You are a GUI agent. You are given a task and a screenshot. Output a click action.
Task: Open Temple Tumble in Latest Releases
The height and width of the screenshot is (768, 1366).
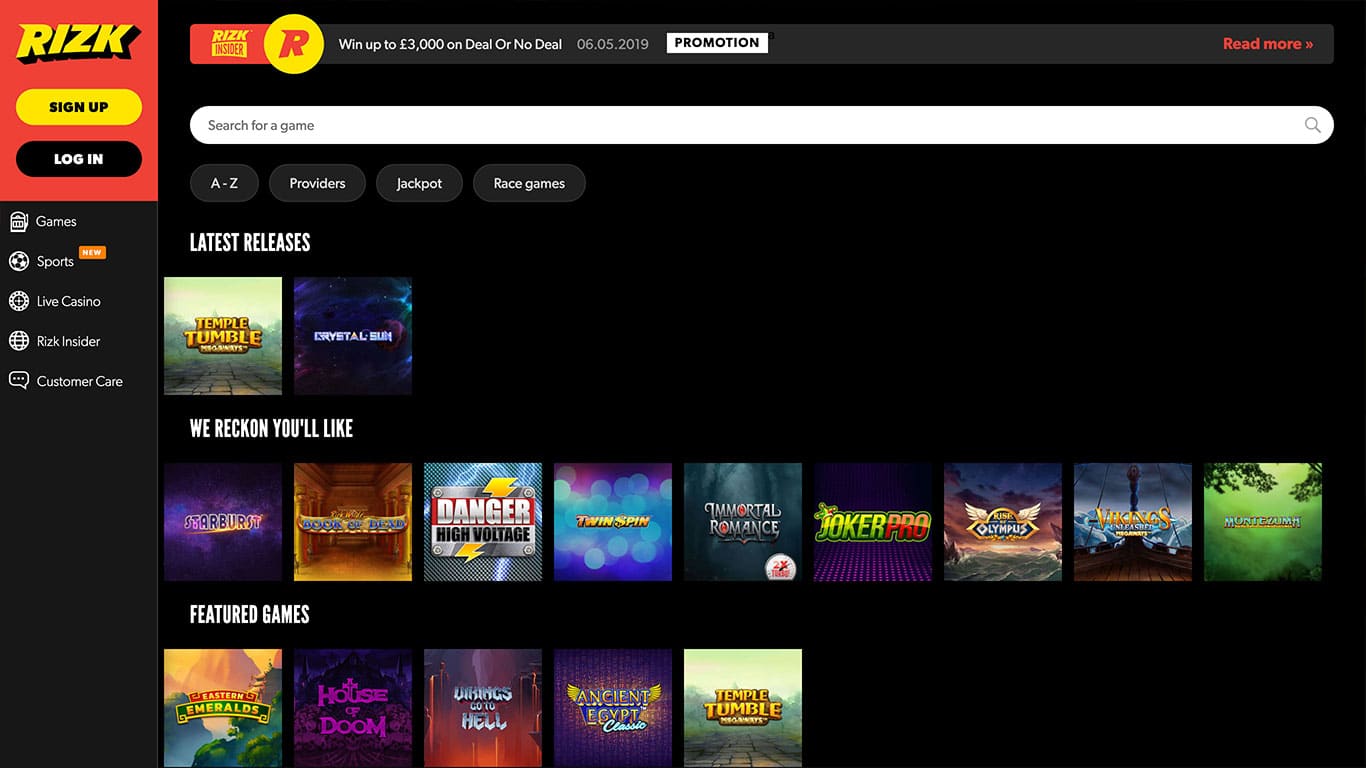click(x=223, y=336)
